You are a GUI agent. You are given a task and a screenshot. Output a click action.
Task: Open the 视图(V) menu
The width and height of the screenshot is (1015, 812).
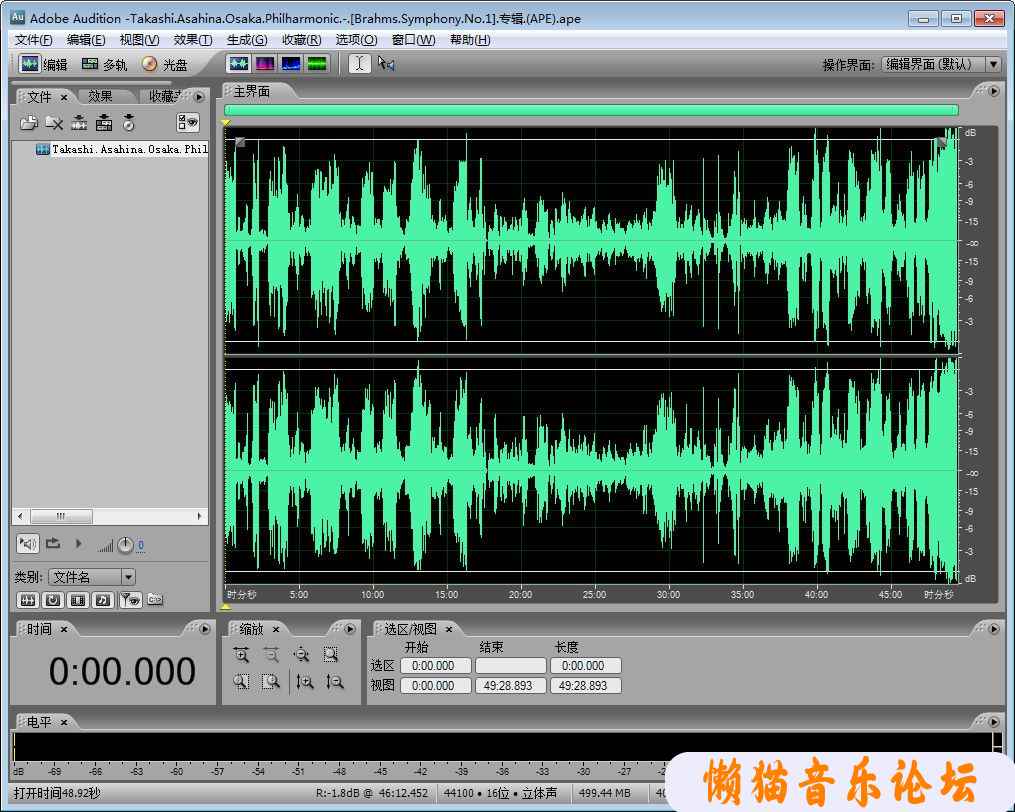[x=139, y=39]
